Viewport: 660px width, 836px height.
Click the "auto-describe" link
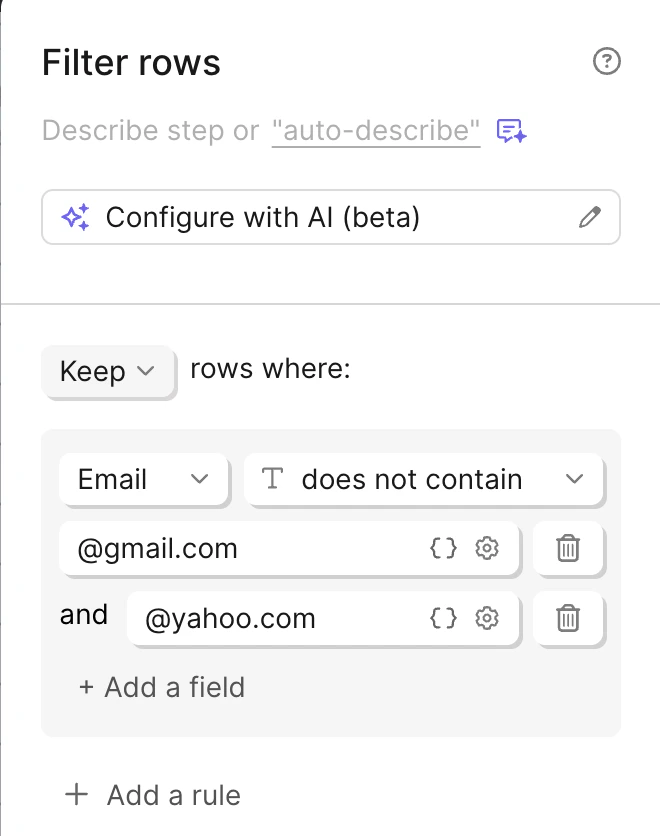point(376,131)
